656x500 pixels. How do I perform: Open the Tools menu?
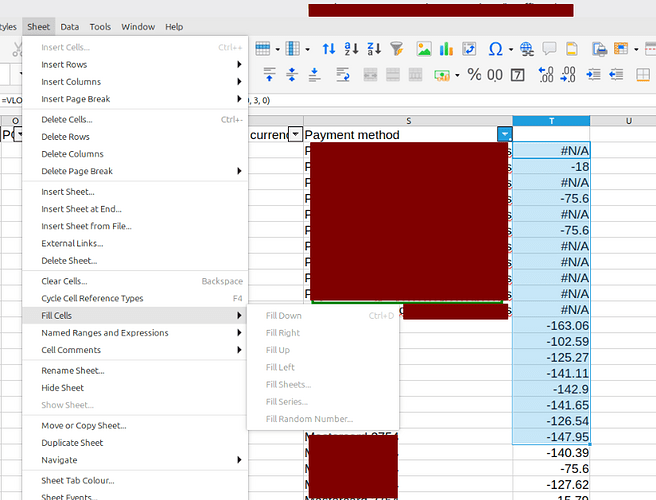coord(100,26)
